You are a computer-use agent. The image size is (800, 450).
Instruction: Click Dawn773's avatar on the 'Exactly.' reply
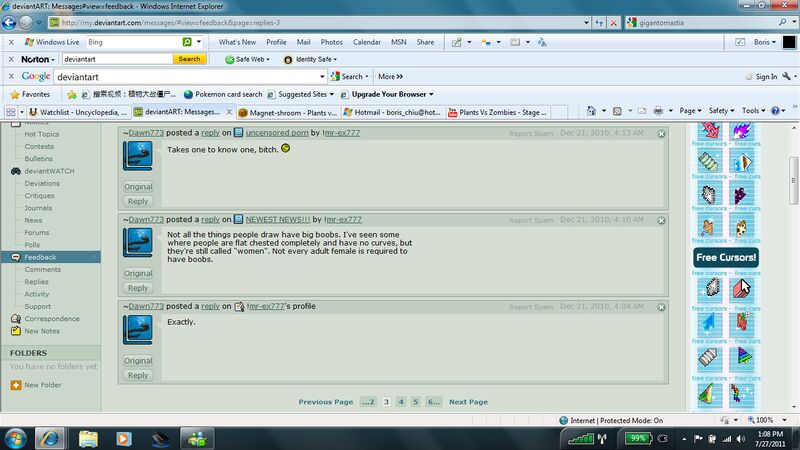[x=138, y=331]
